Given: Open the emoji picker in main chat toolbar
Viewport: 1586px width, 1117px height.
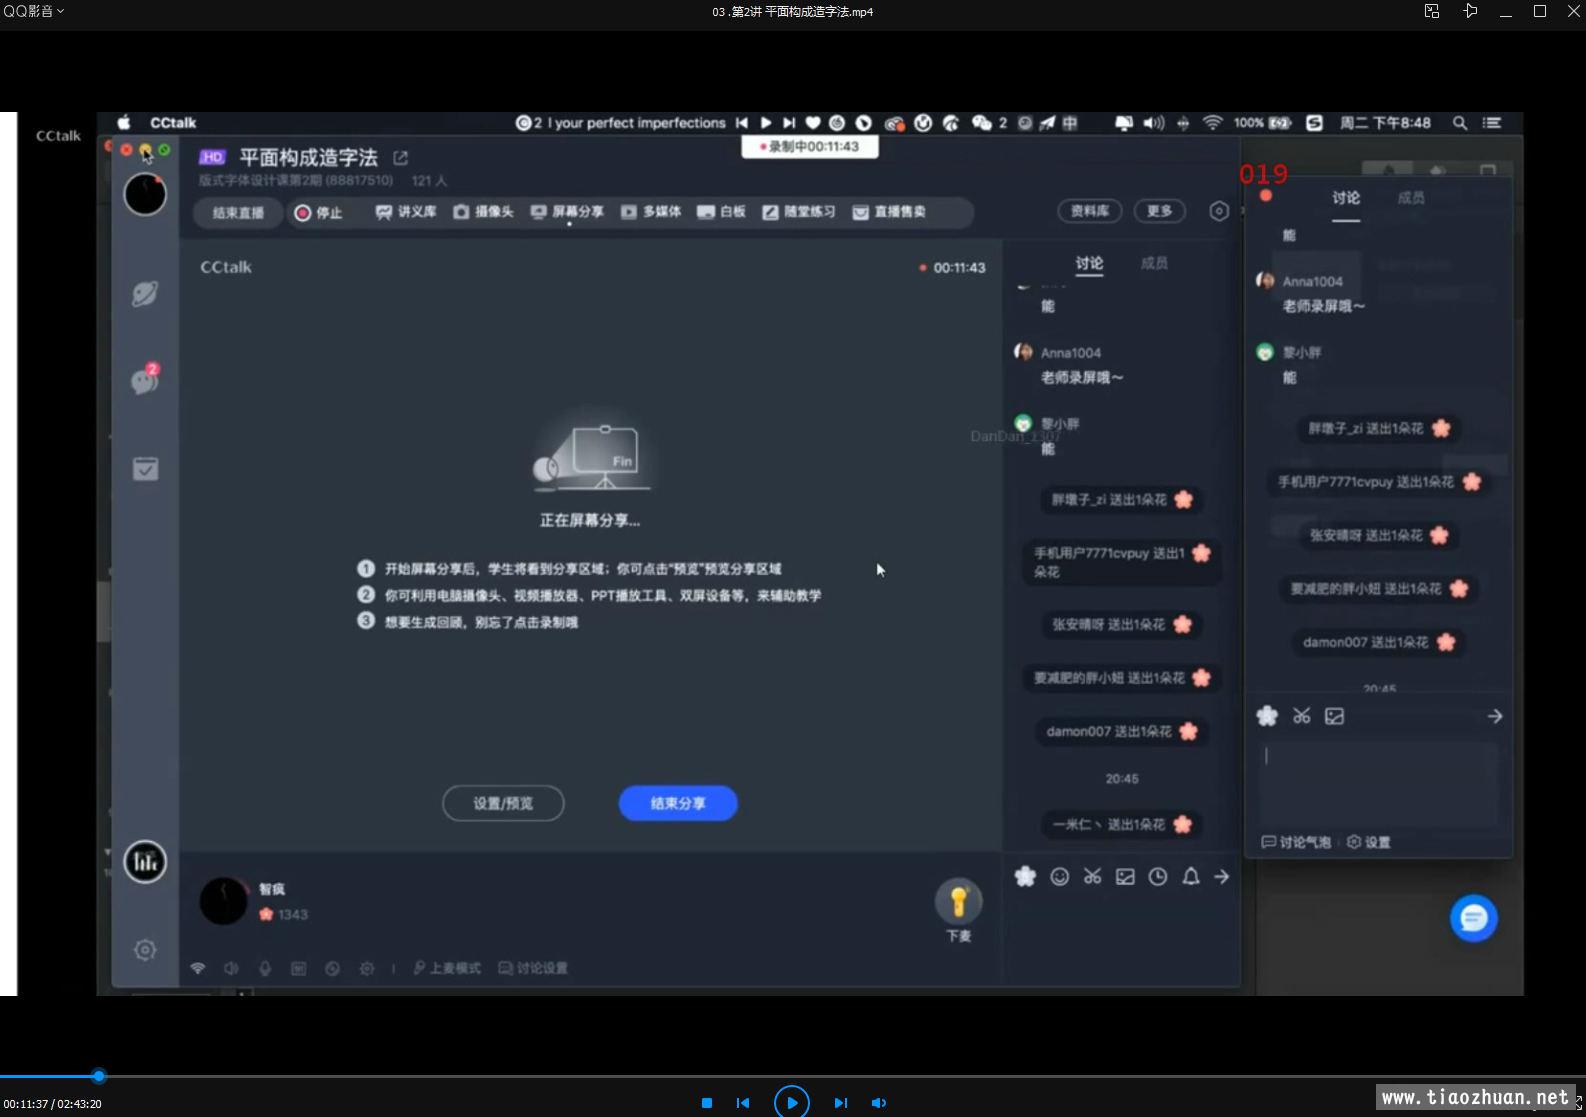Looking at the screenshot, I should (1060, 876).
